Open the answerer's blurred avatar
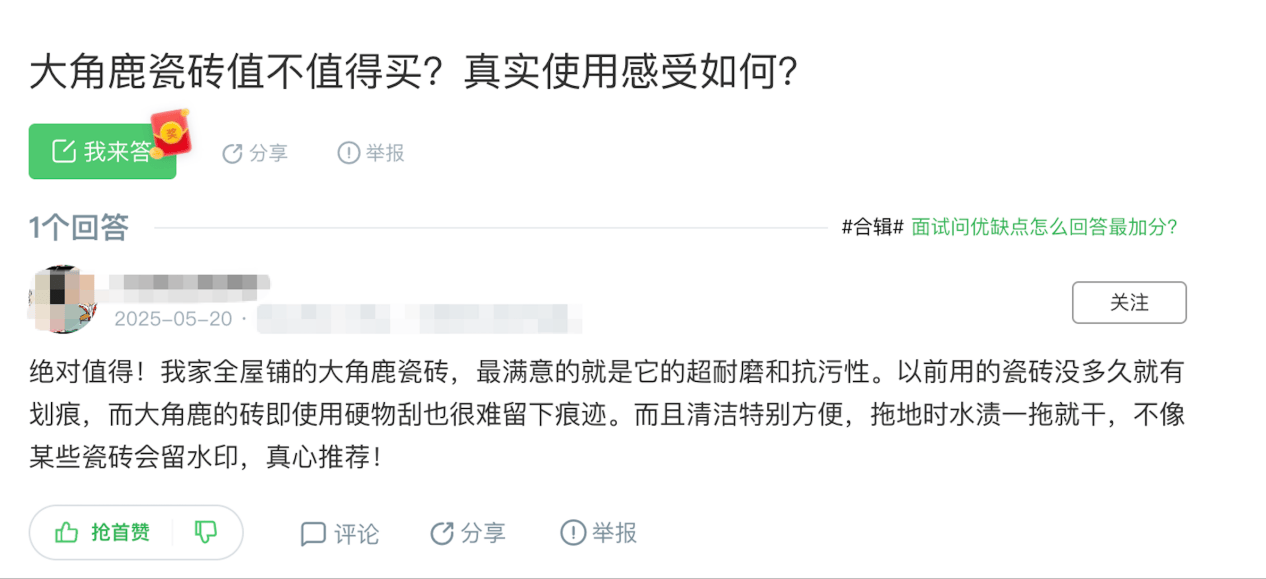The width and height of the screenshot is (1266, 579). [x=63, y=299]
